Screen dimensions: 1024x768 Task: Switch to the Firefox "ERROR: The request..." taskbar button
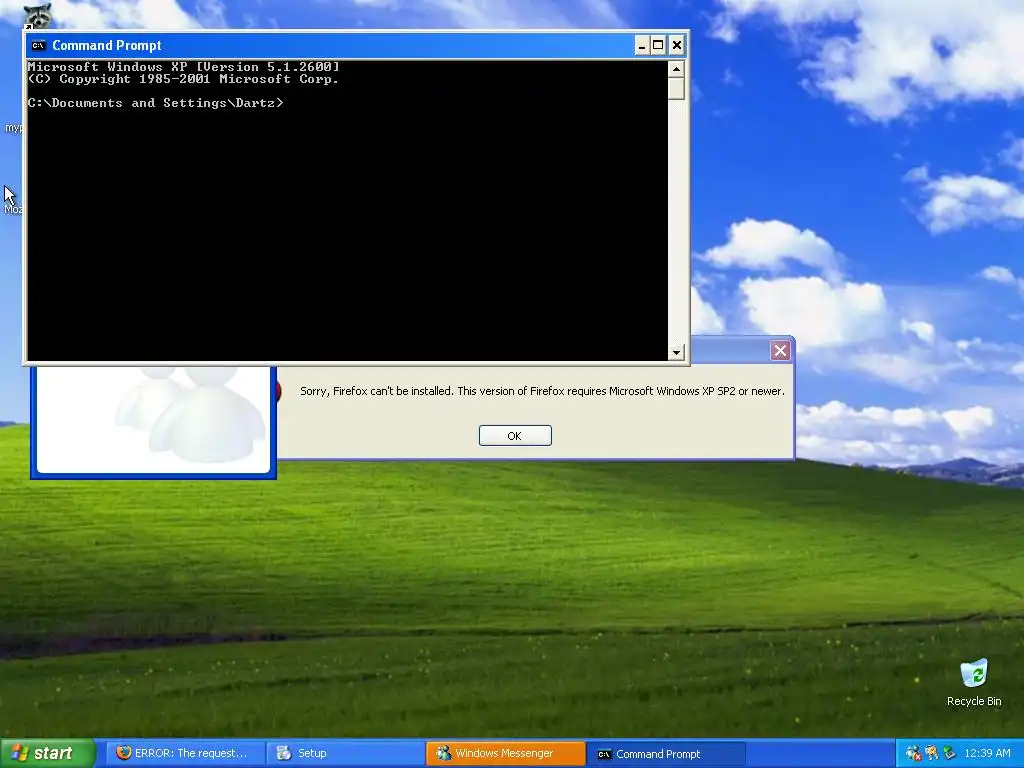coord(184,753)
